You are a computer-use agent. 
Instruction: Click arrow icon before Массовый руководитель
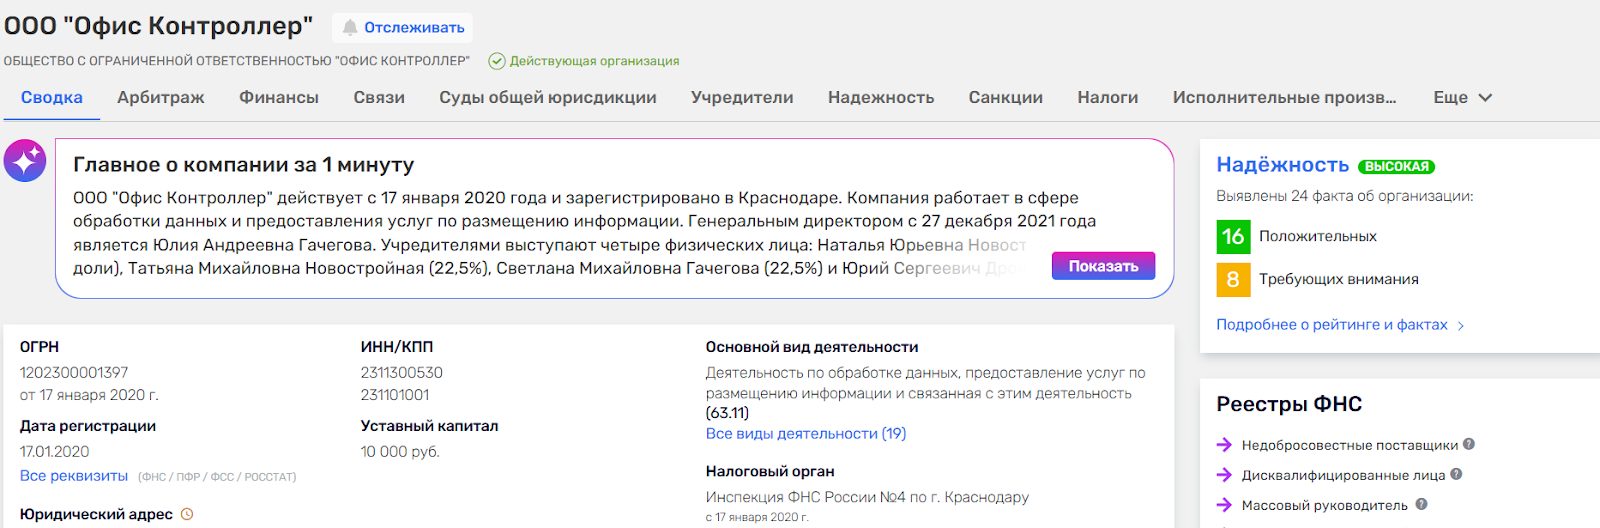[x=1224, y=505]
